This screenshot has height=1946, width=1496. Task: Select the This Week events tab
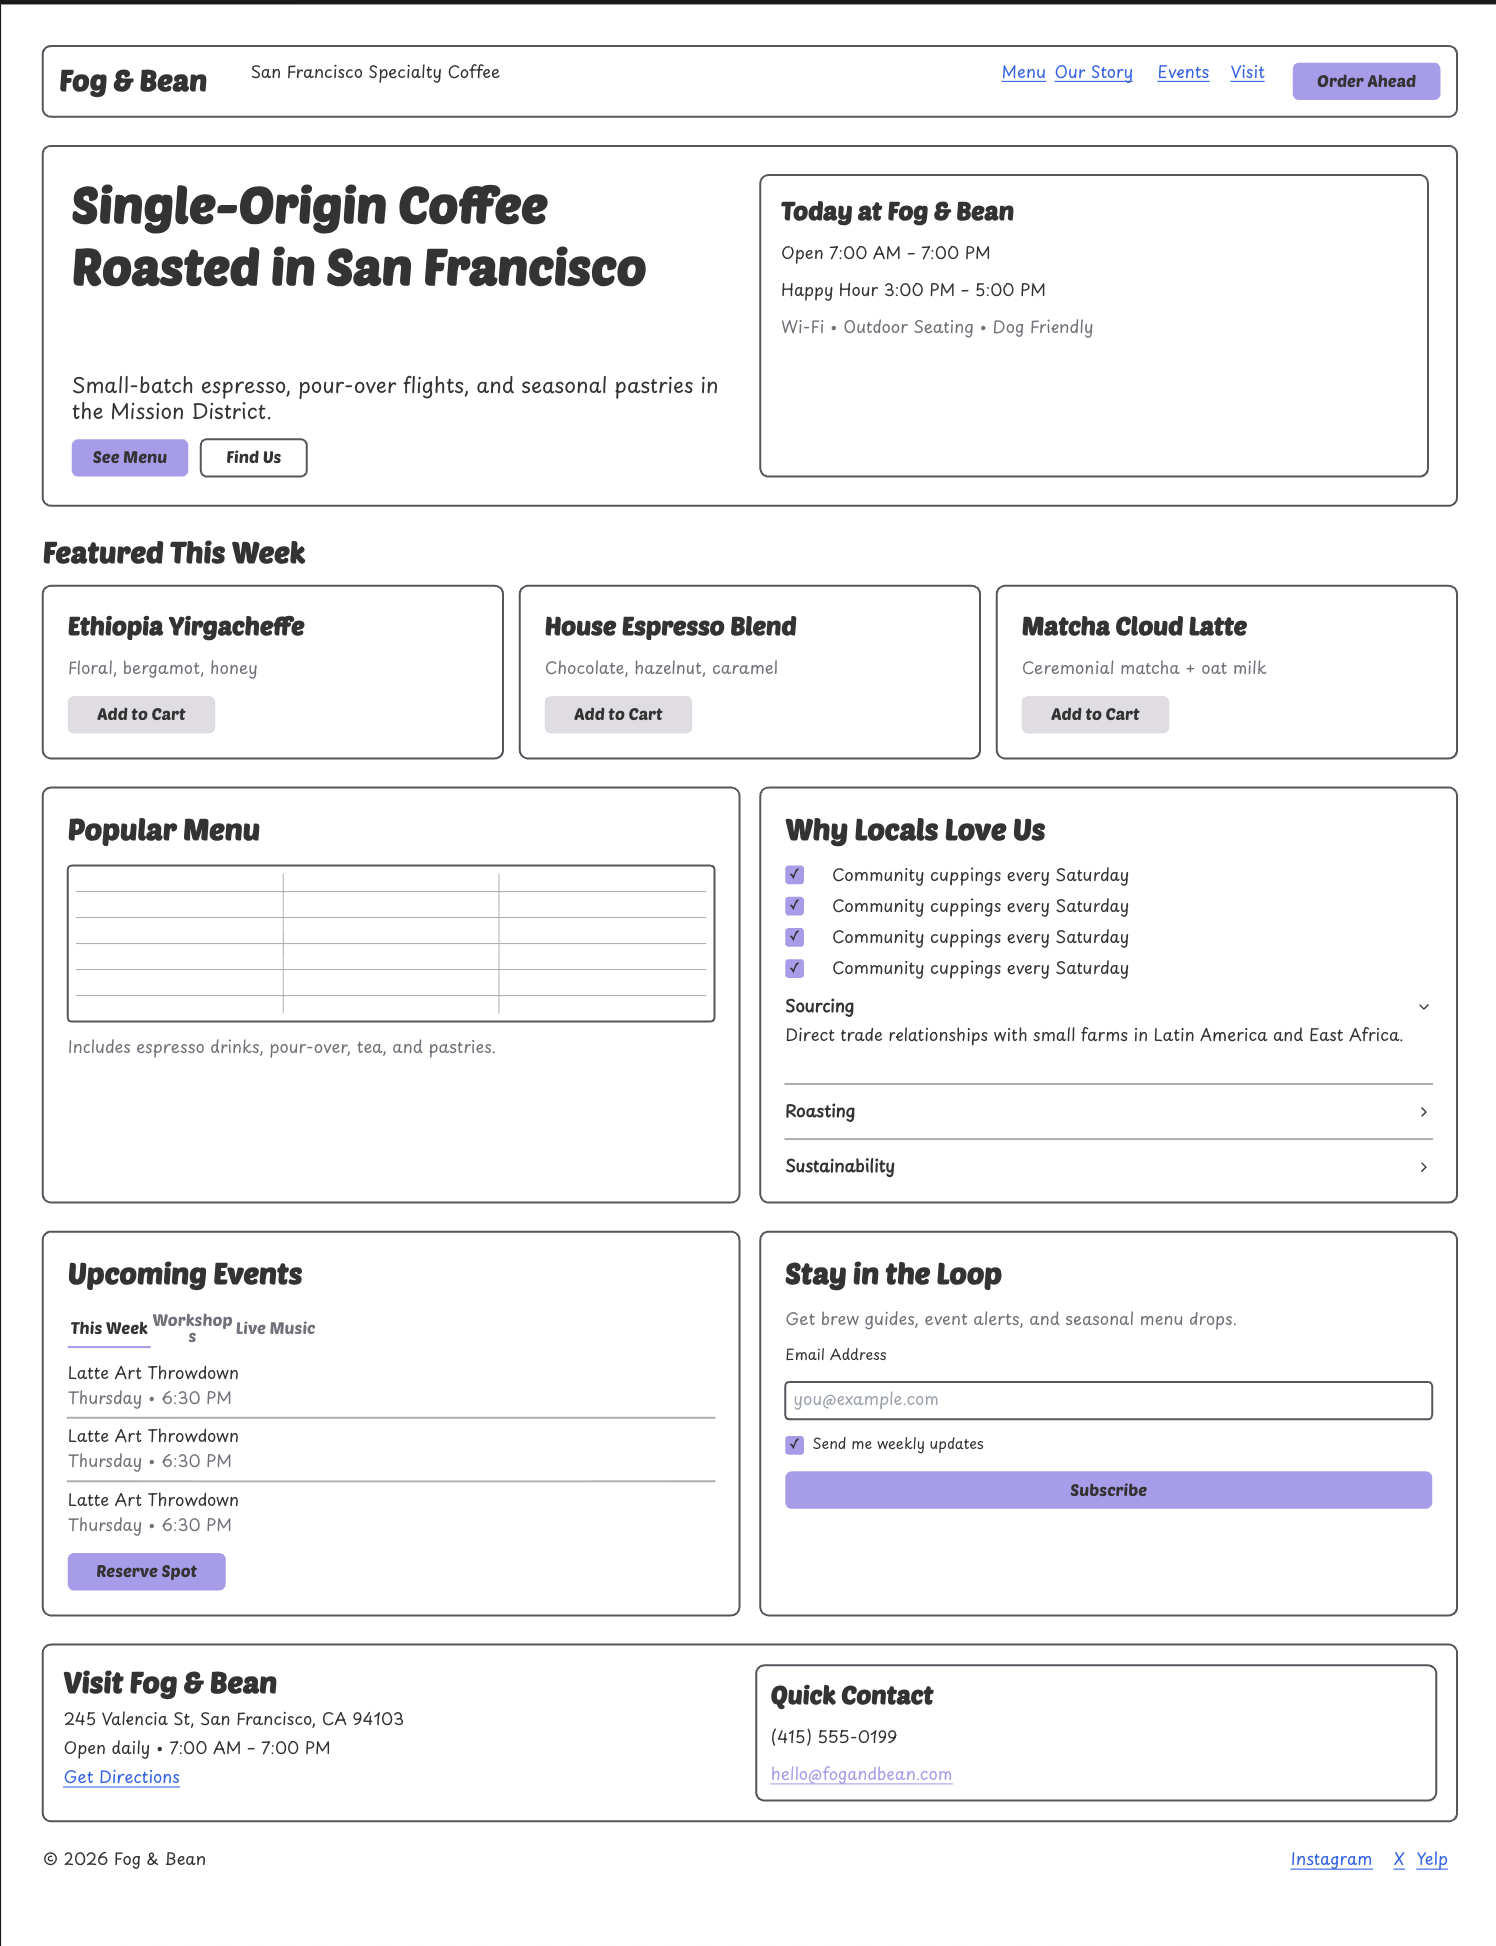(109, 1328)
